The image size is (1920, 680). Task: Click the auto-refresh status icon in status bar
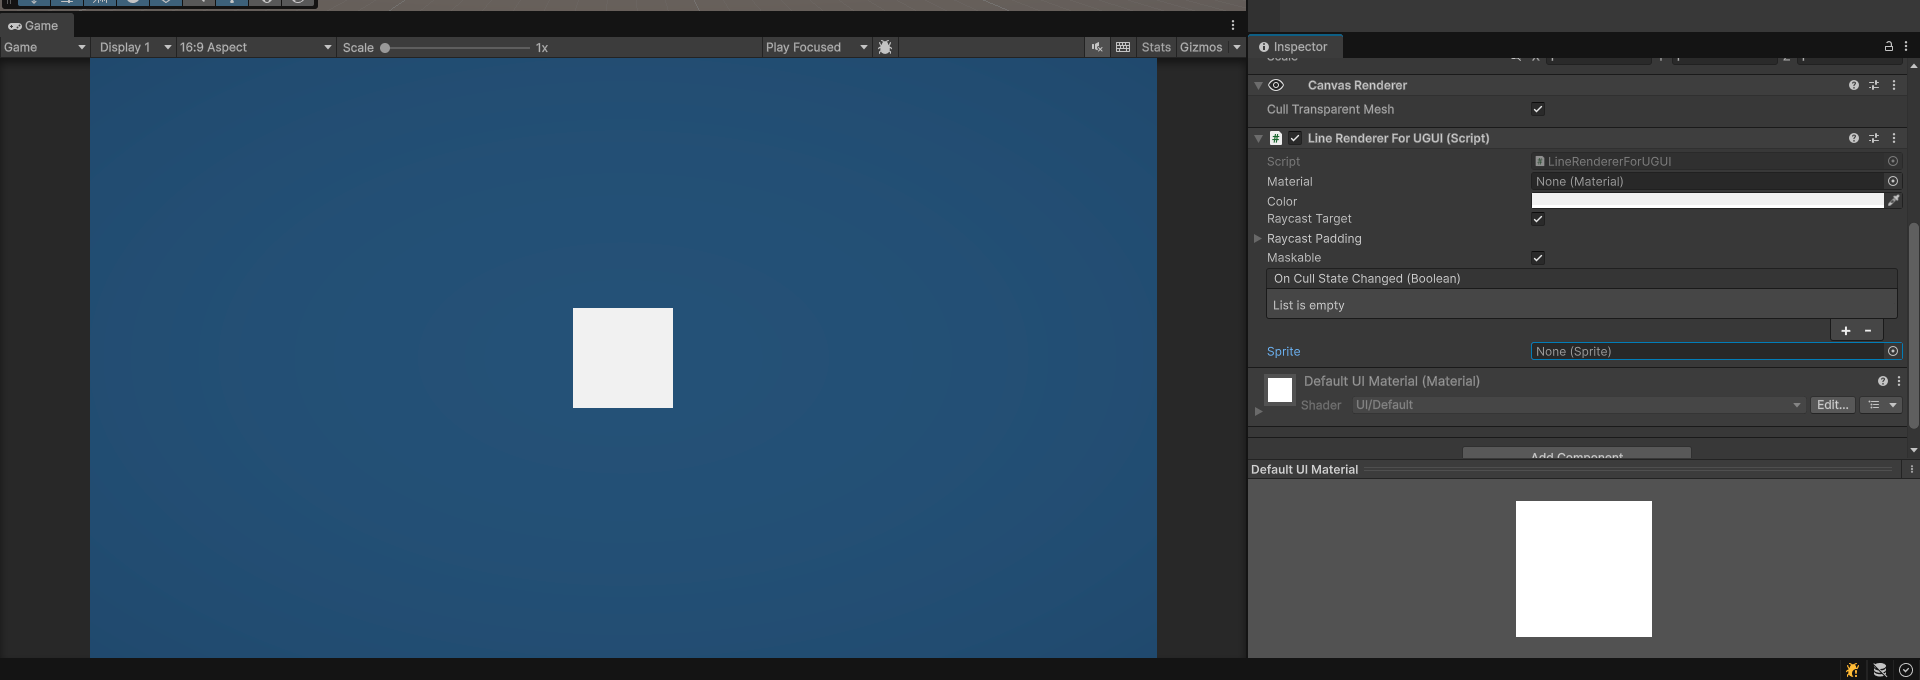(x=1906, y=670)
